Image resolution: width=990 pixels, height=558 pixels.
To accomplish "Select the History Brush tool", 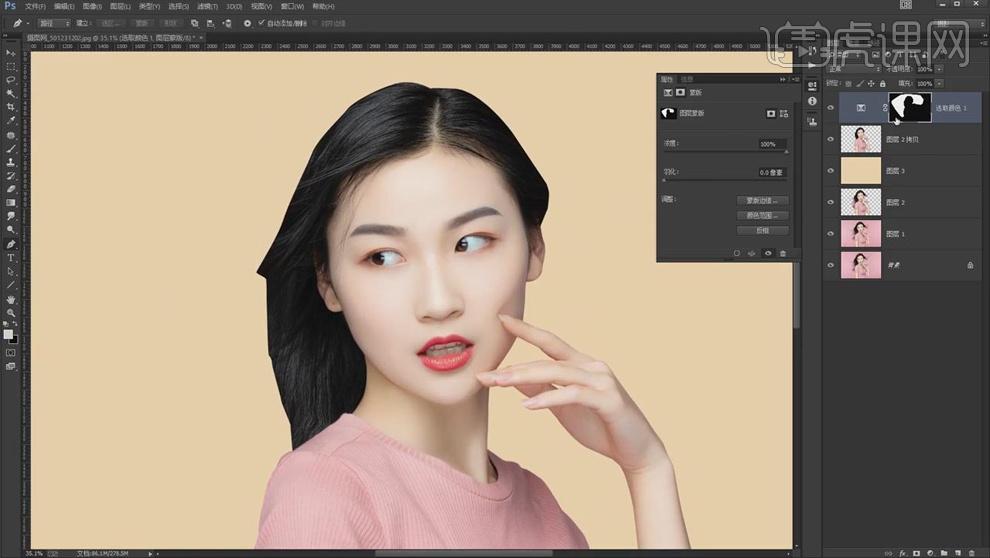I will (x=11, y=176).
